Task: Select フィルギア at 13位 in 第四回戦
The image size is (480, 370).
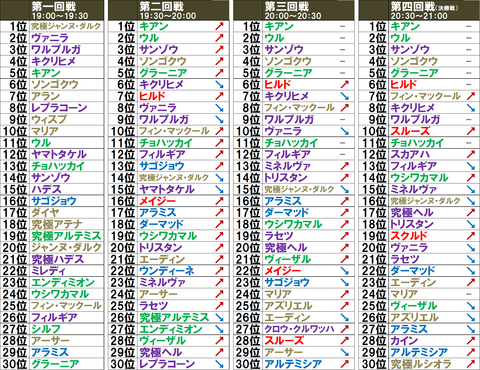Action: click(413, 166)
